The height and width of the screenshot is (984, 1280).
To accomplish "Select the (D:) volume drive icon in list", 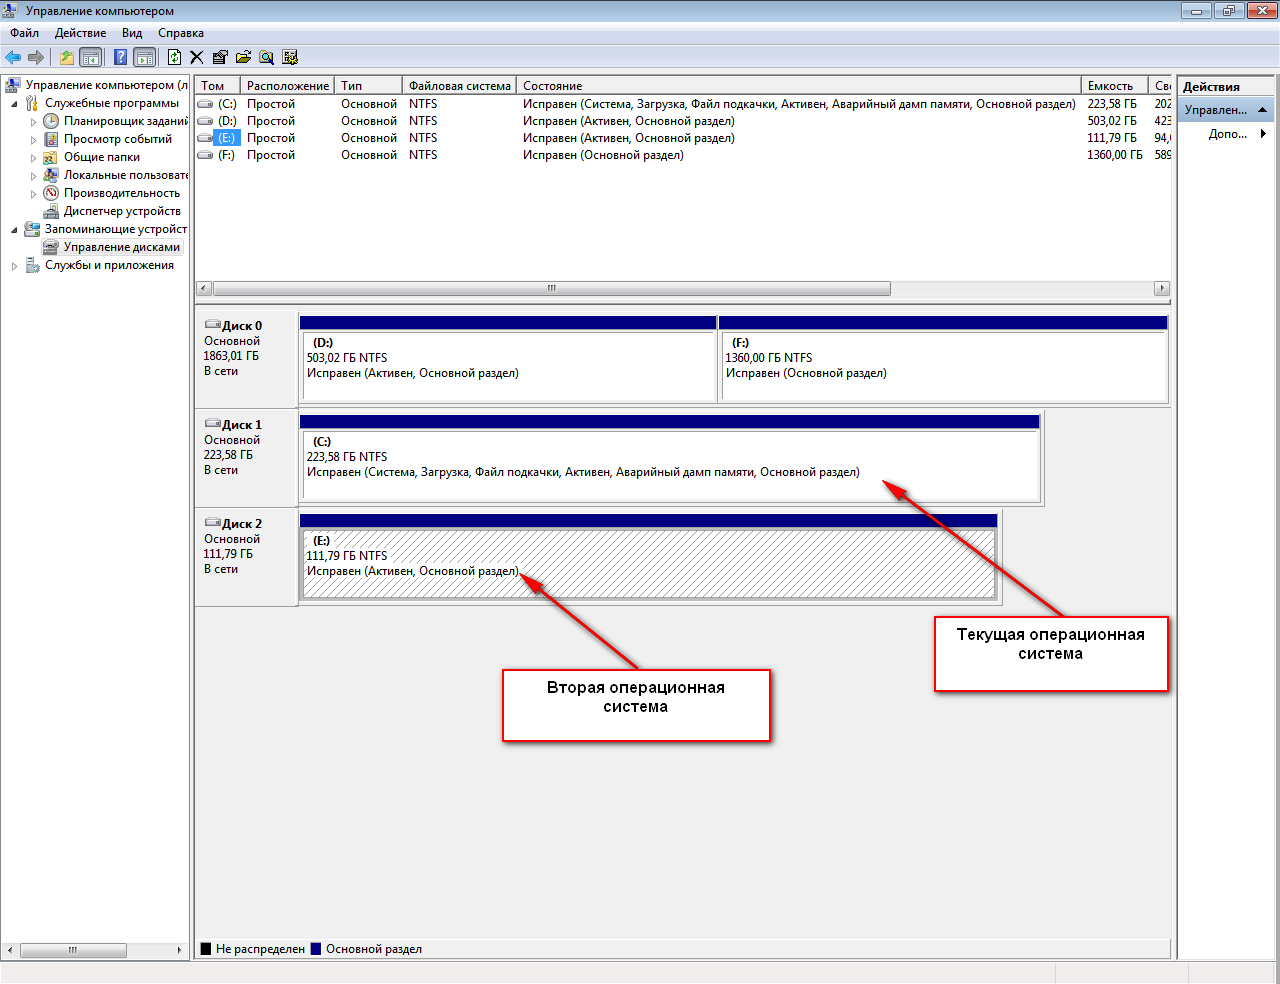I will (x=205, y=121).
